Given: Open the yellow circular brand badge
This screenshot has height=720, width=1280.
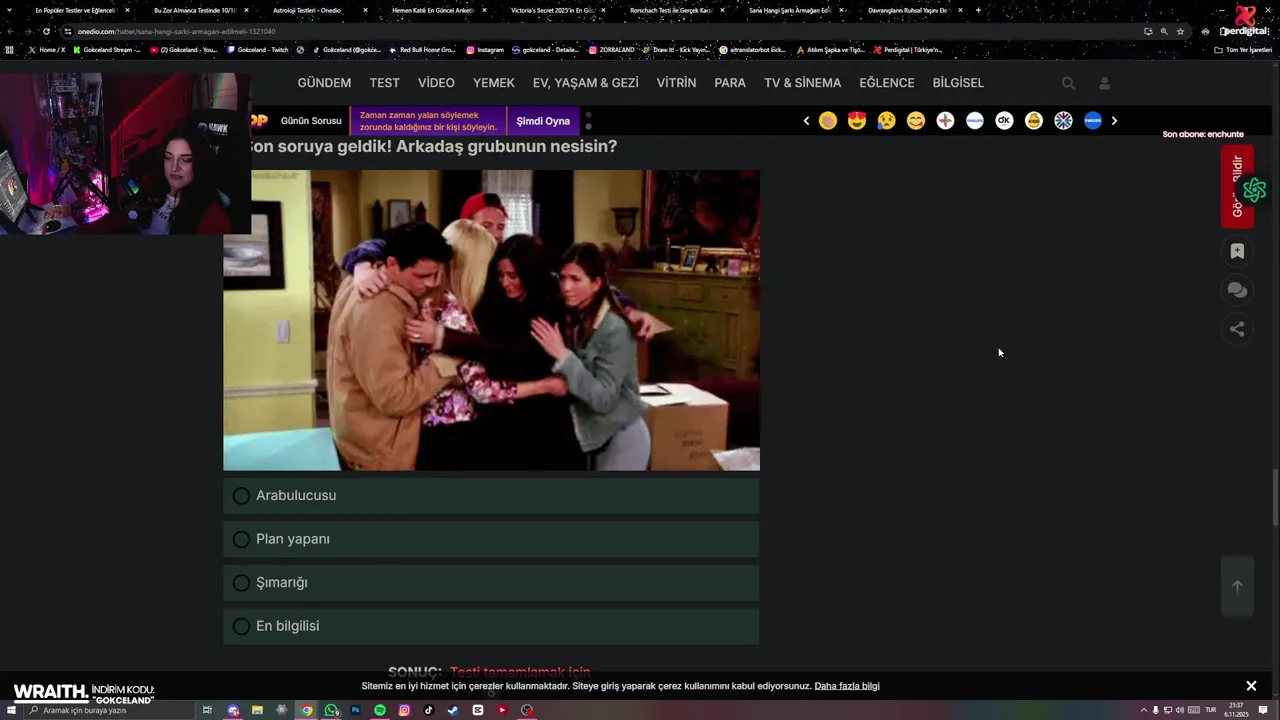Looking at the screenshot, I should [x=1034, y=121].
